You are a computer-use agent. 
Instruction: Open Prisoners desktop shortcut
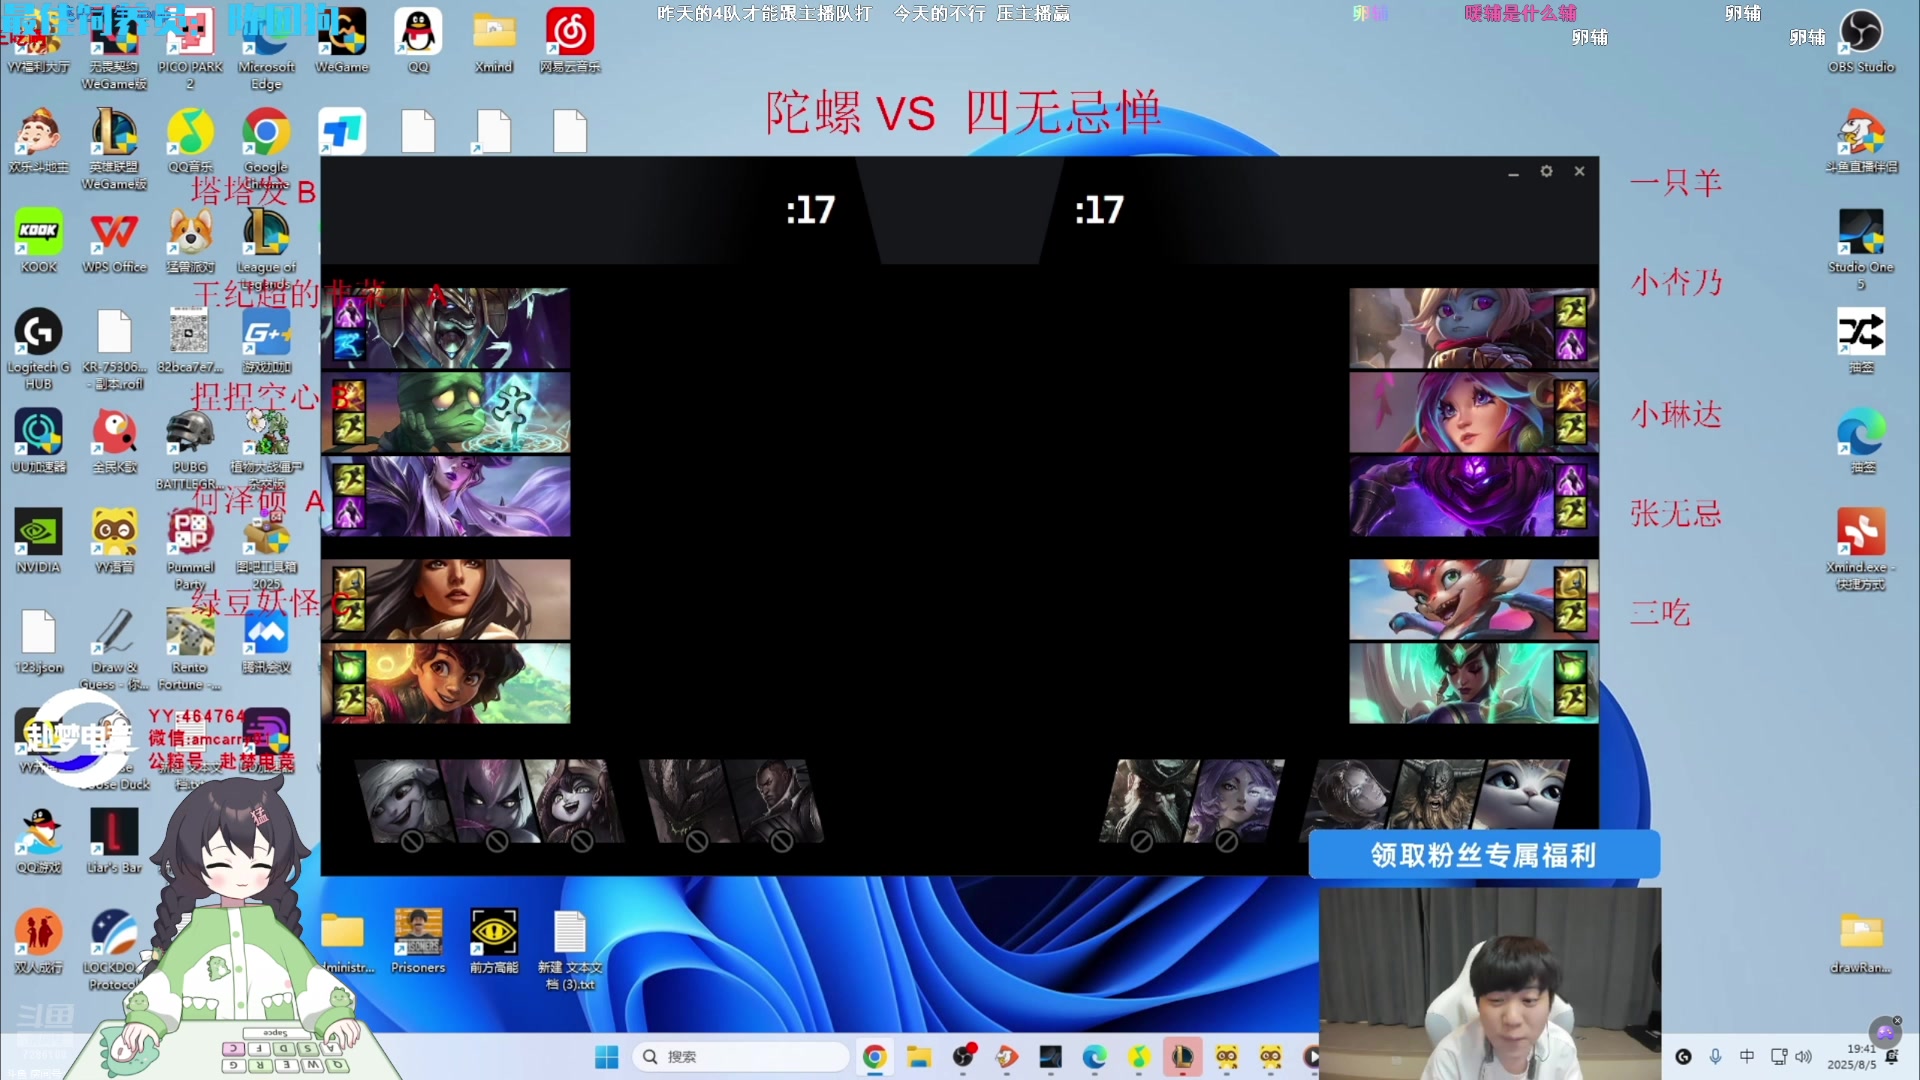[418, 941]
